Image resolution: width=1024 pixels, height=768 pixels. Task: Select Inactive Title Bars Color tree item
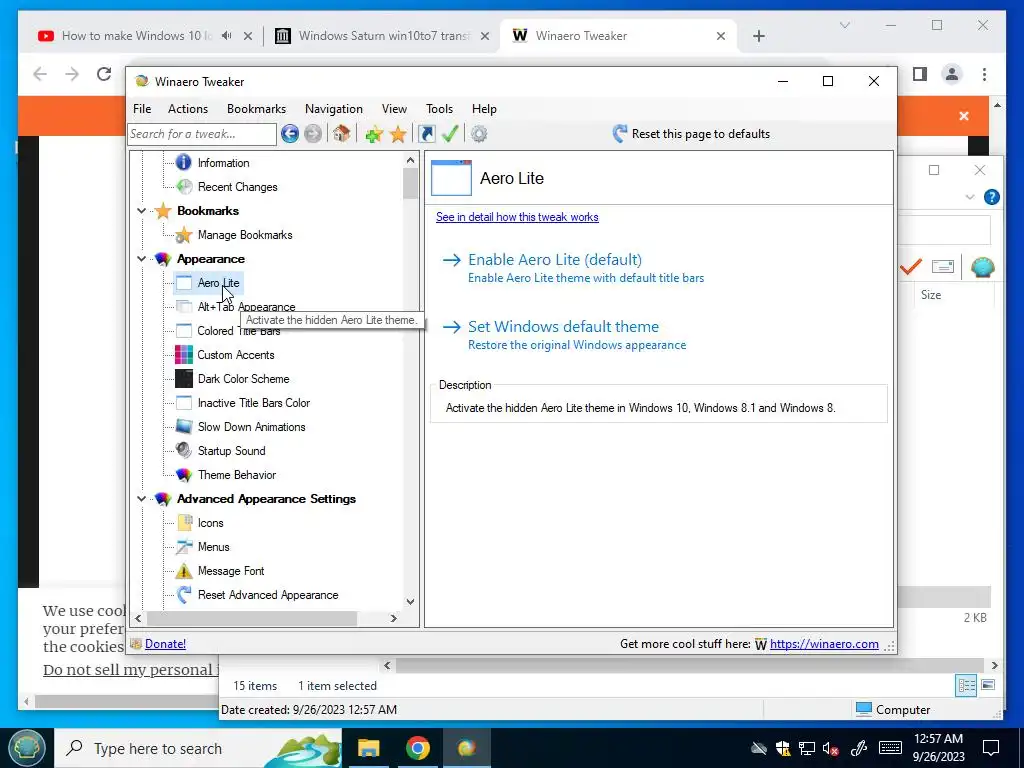(x=253, y=403)
